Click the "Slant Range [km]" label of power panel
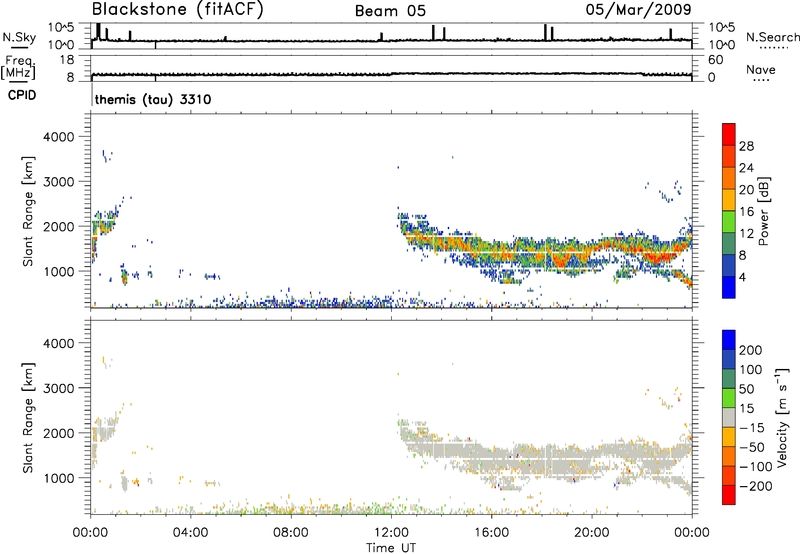Viewport: 800px width, 554px height. (28, 211)
